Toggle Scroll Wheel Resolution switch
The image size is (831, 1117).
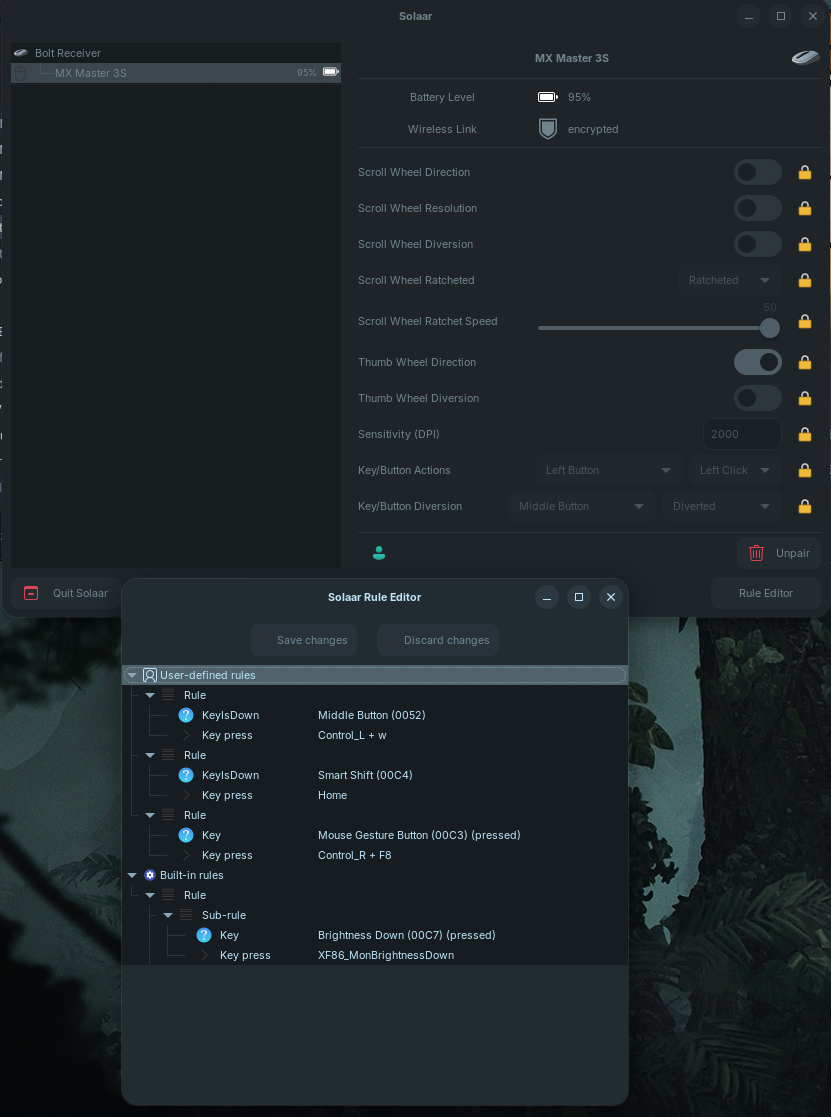(758, 208)
